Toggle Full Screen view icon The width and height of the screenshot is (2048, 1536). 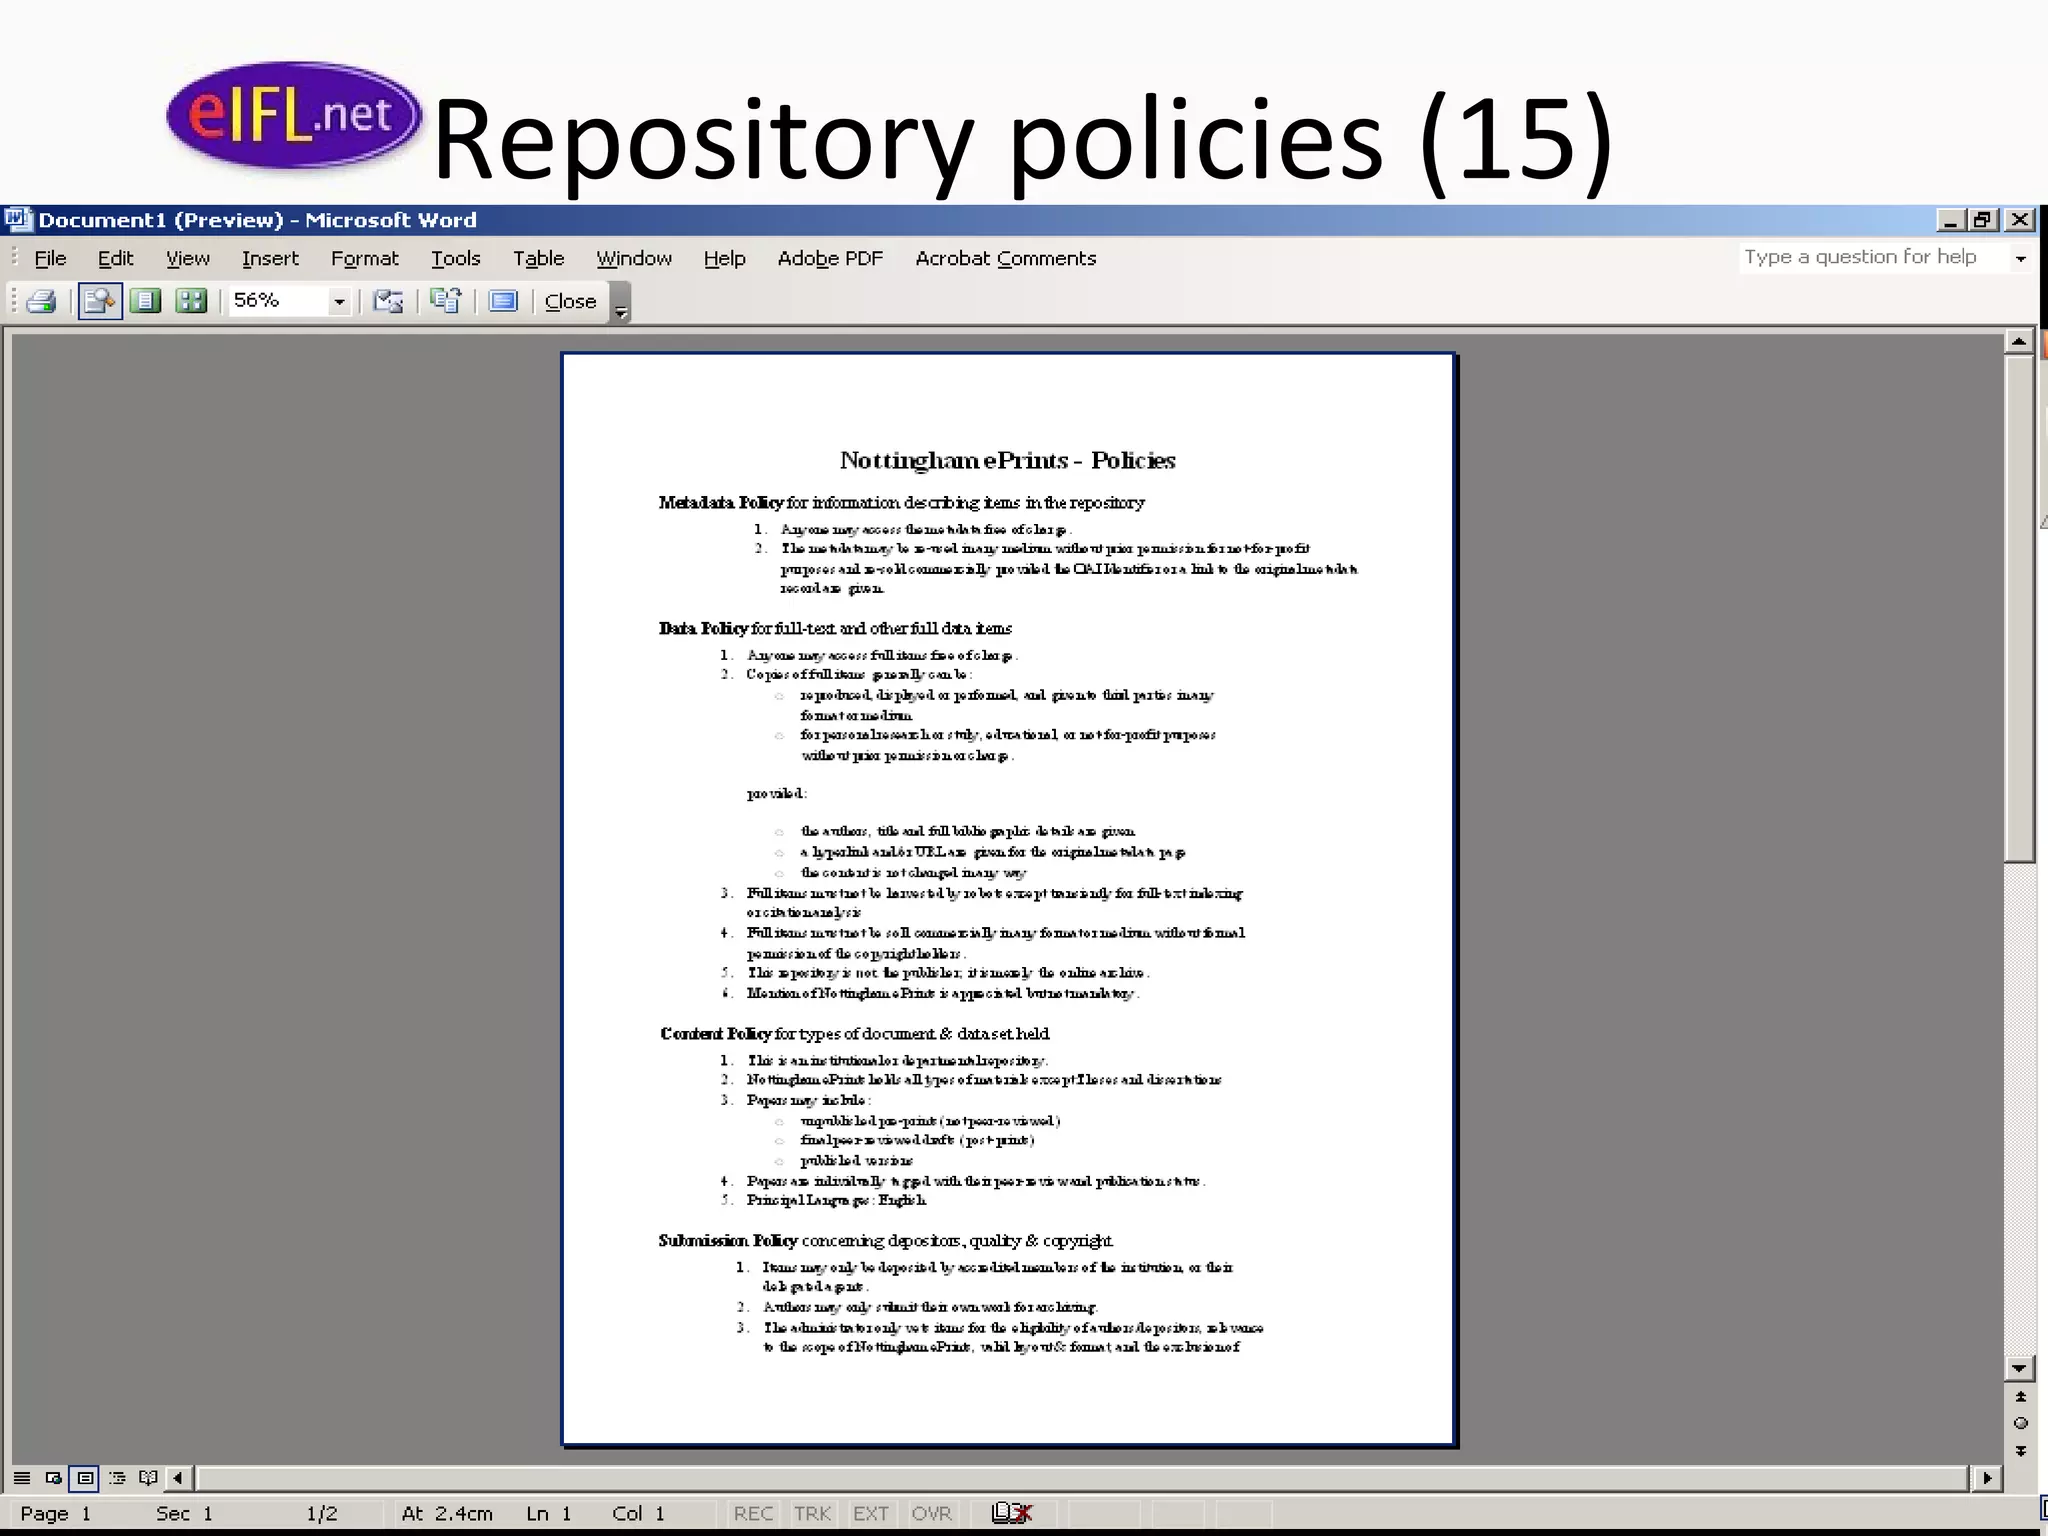click(x=503, y=301)
